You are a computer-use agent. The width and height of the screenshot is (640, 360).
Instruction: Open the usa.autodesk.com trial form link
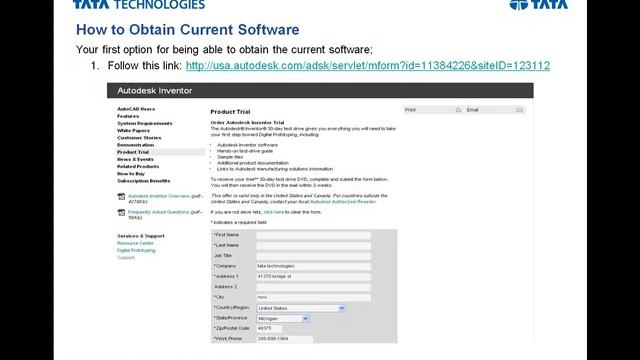pos(368,66)
